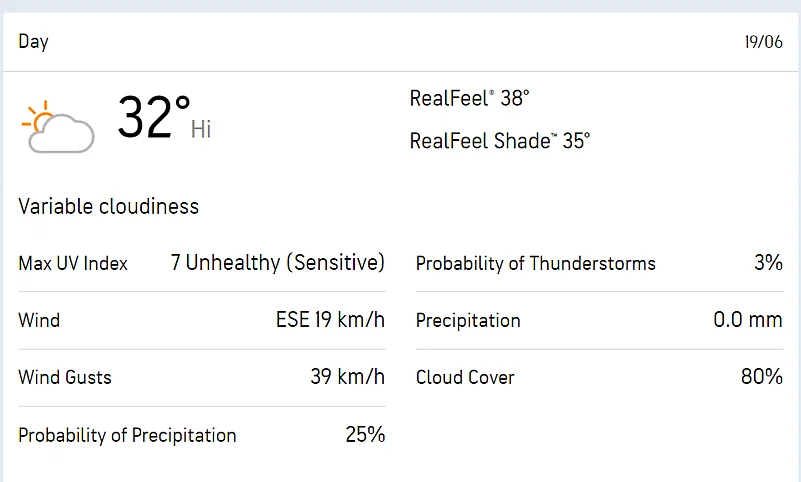Select the 19/06 date label
Screen dimensions: 801x482
pyautogui.click(x=763, y=42)
